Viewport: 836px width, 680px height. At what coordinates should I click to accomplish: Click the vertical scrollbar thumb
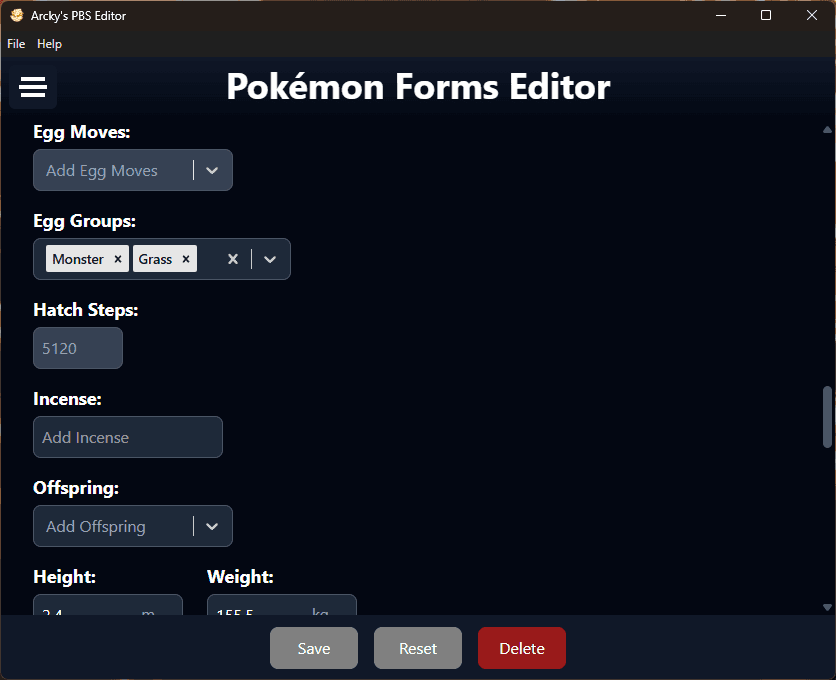click(x=827, y=416)
